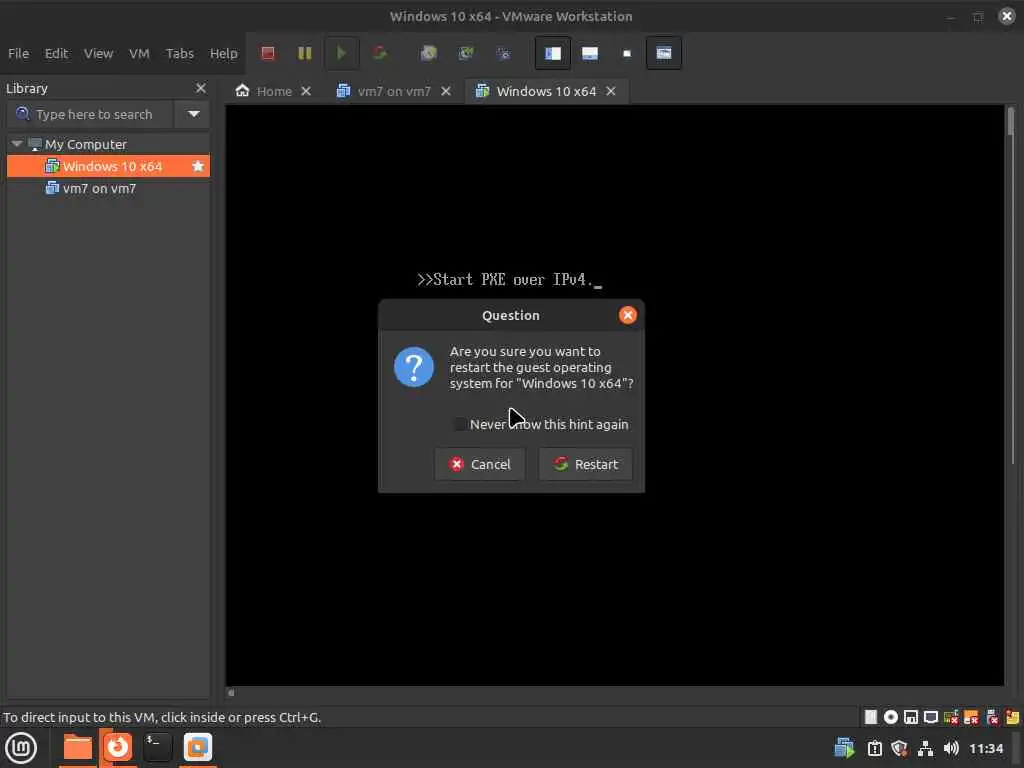Click the white monitor-shaped device status icon
This screenshot has width=1024, height=768.
931,717
